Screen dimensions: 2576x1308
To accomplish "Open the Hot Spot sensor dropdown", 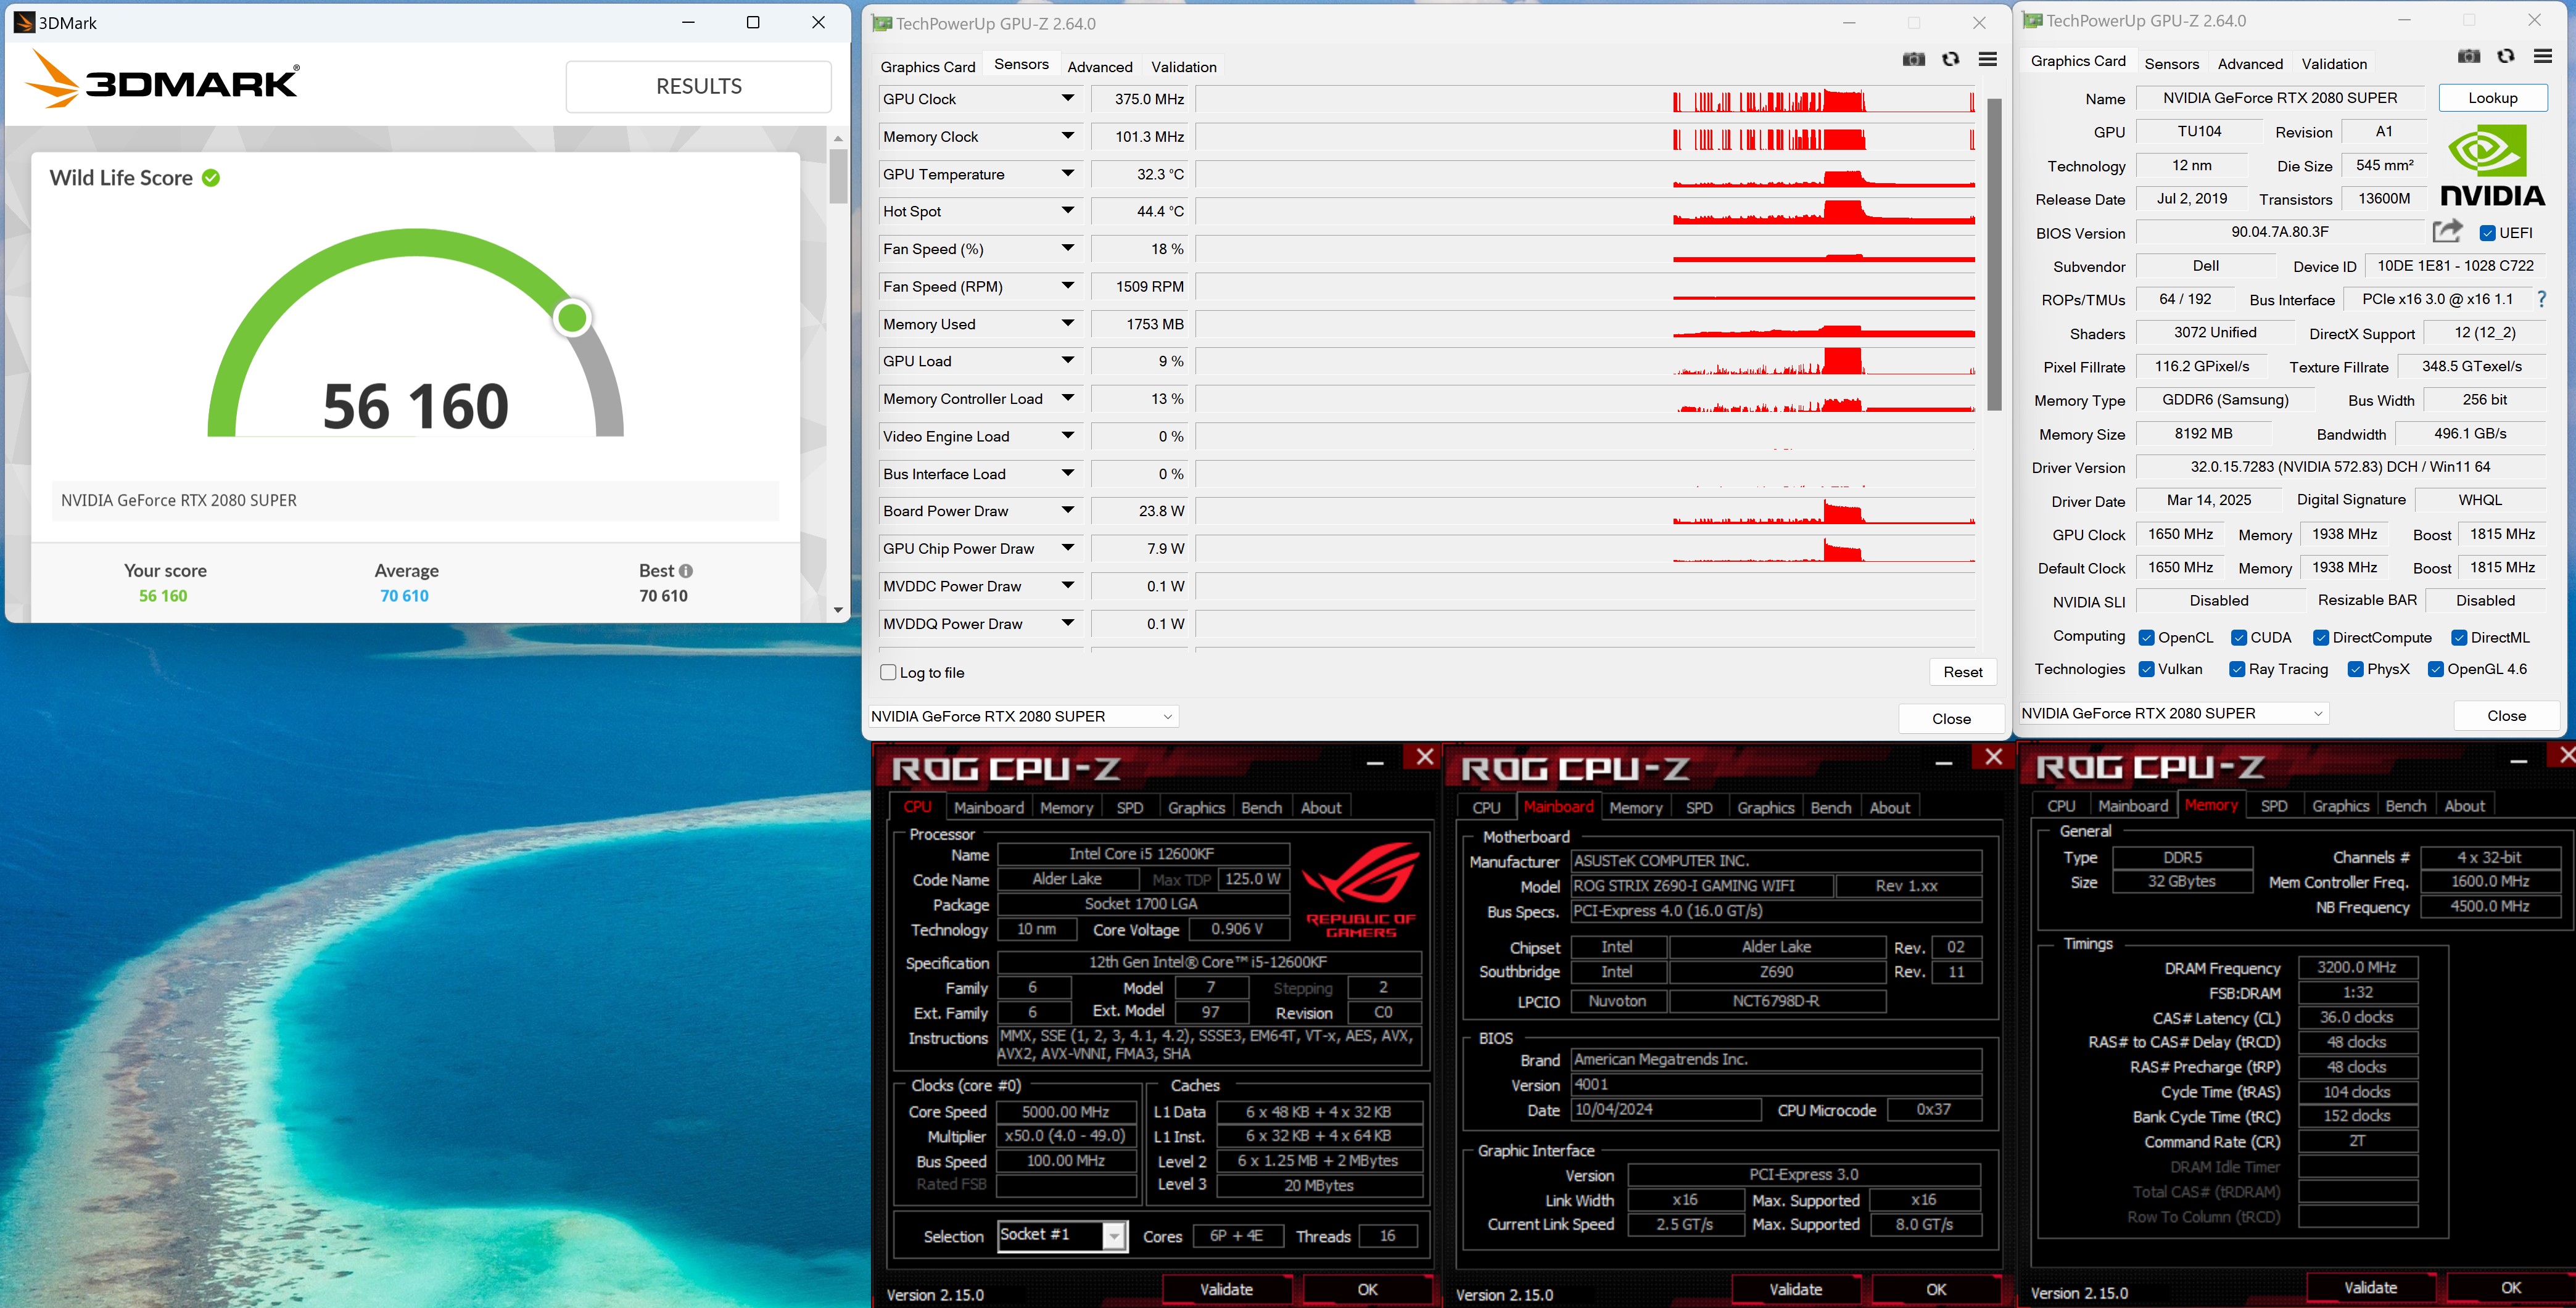I will (x=1067, y=211).
